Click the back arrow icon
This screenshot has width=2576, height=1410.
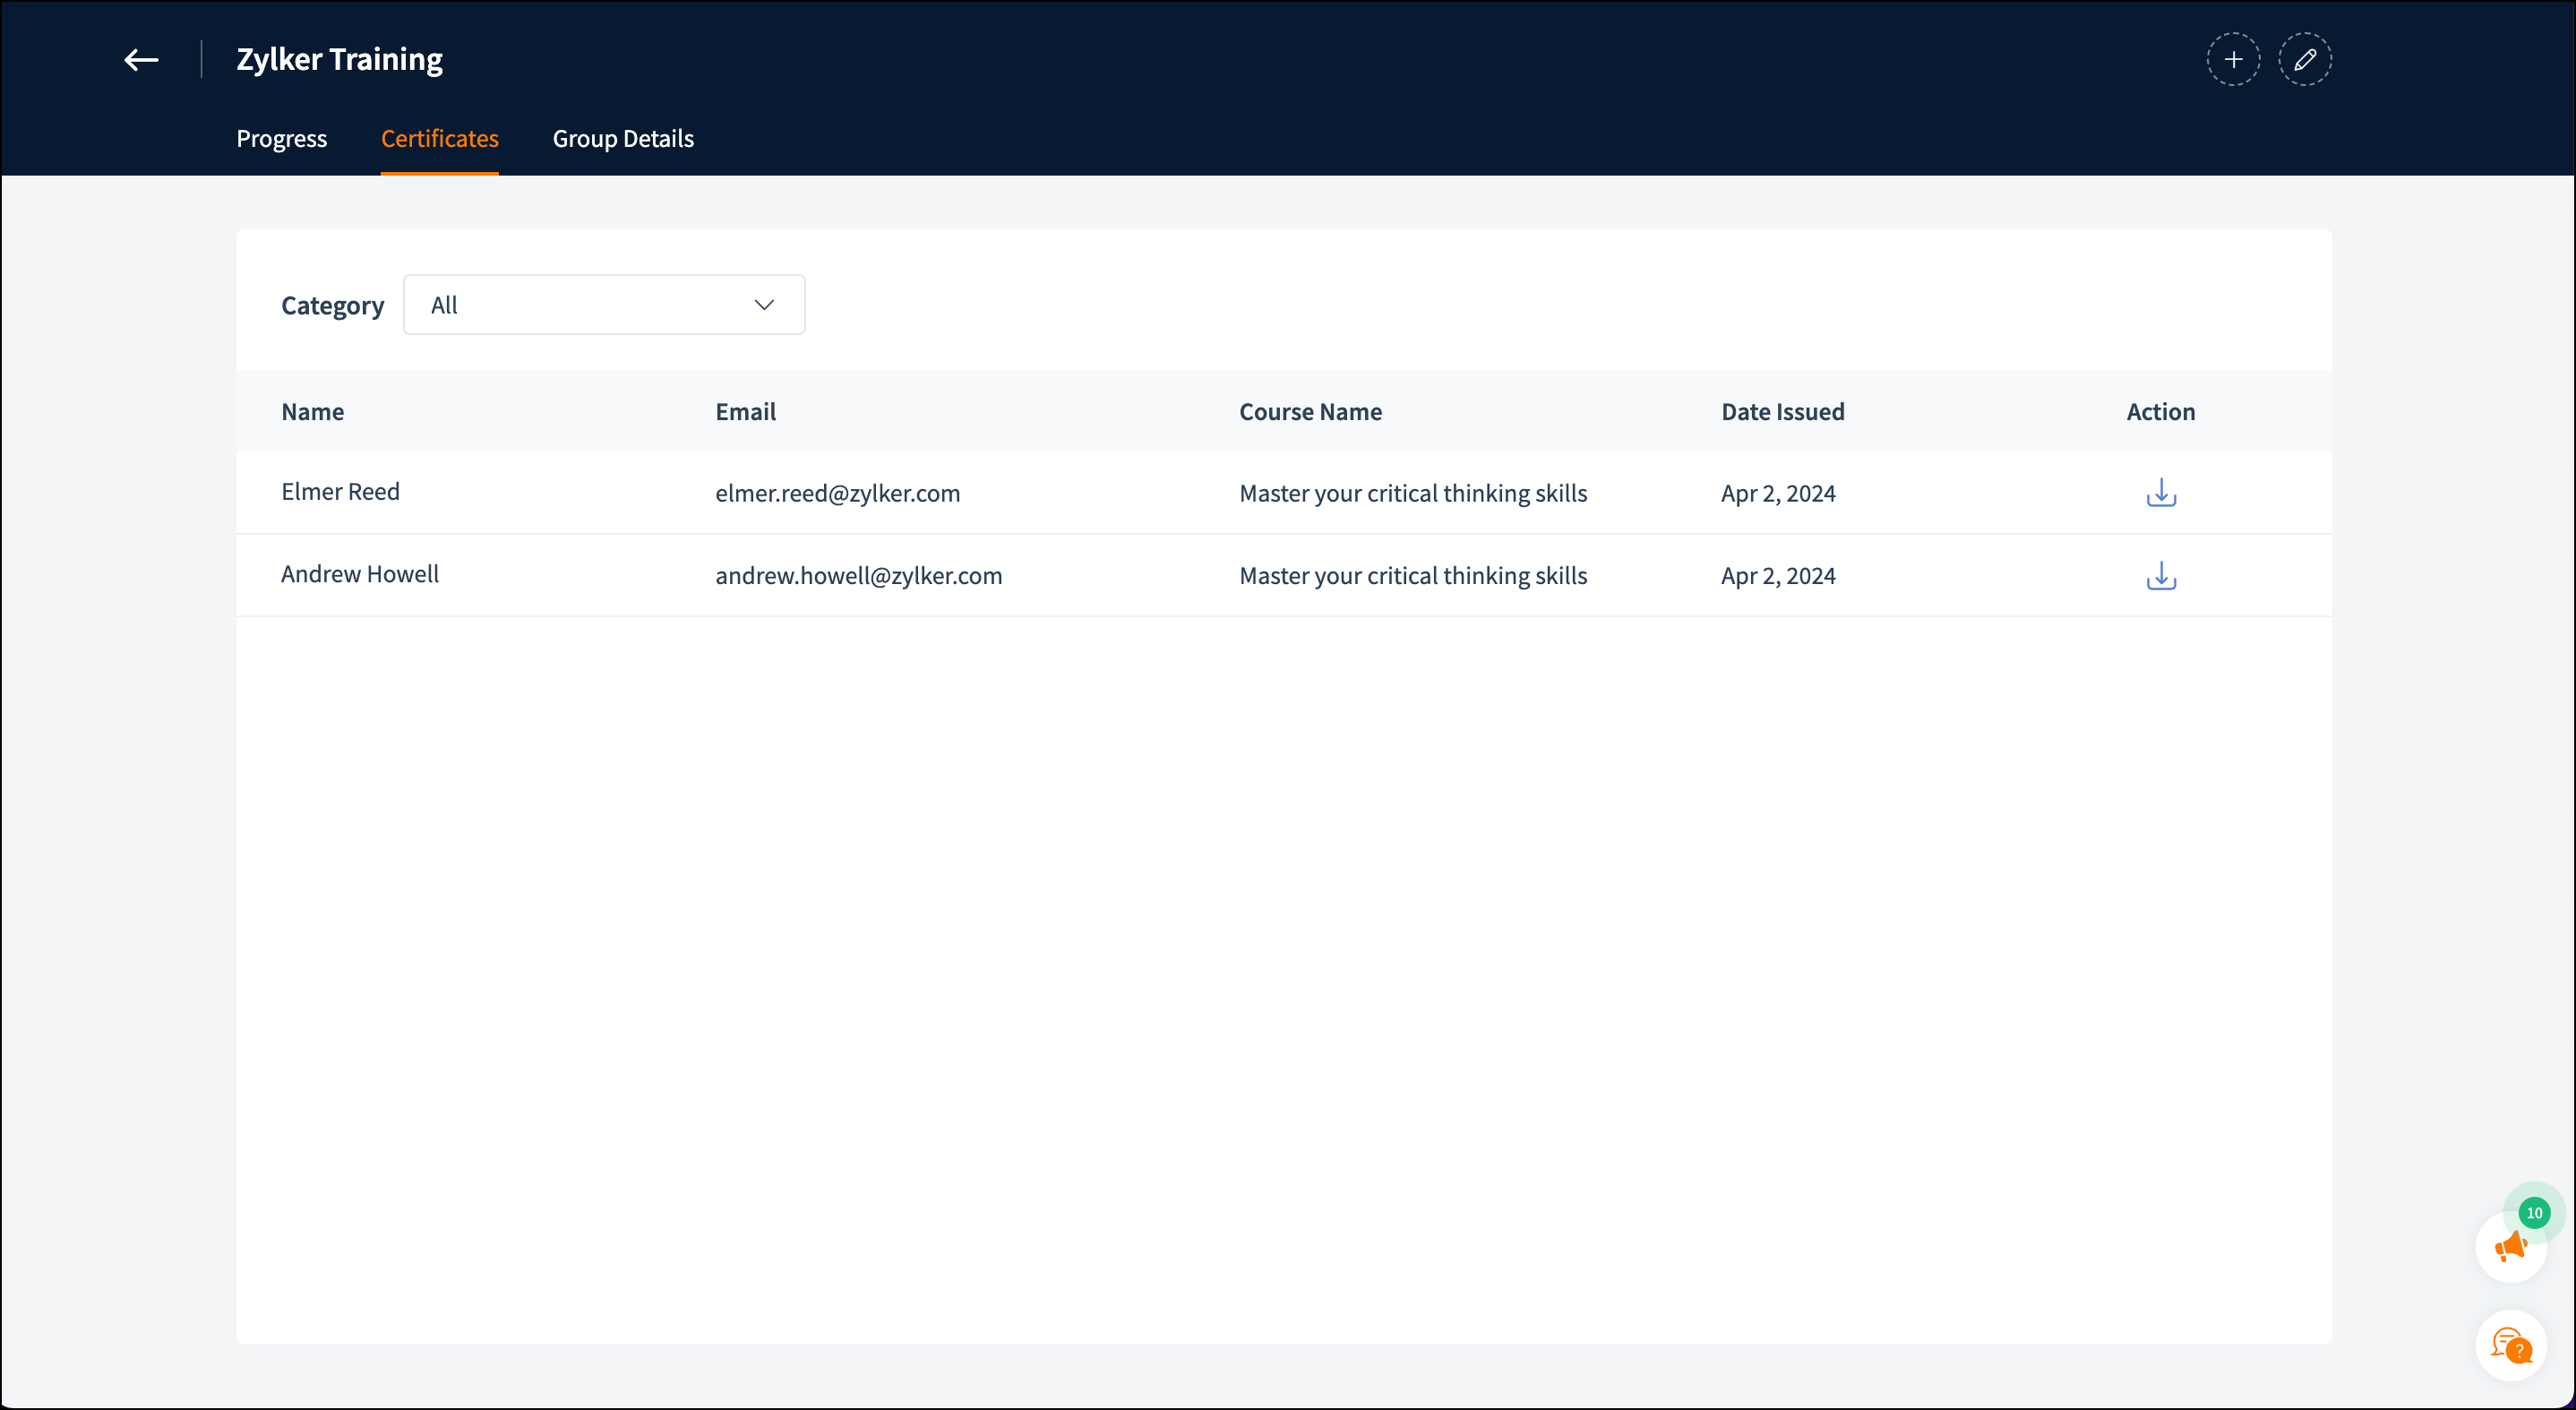(141, 60)
